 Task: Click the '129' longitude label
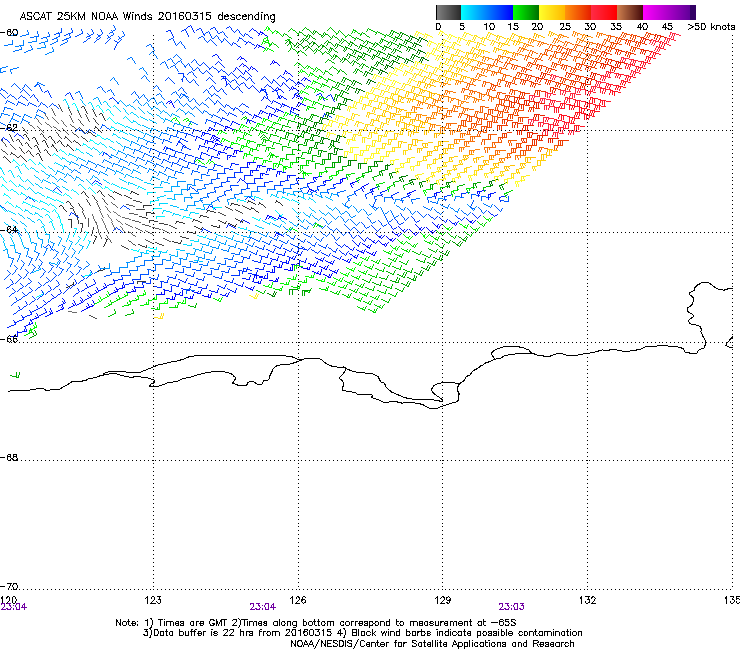(x=443, y=599)
